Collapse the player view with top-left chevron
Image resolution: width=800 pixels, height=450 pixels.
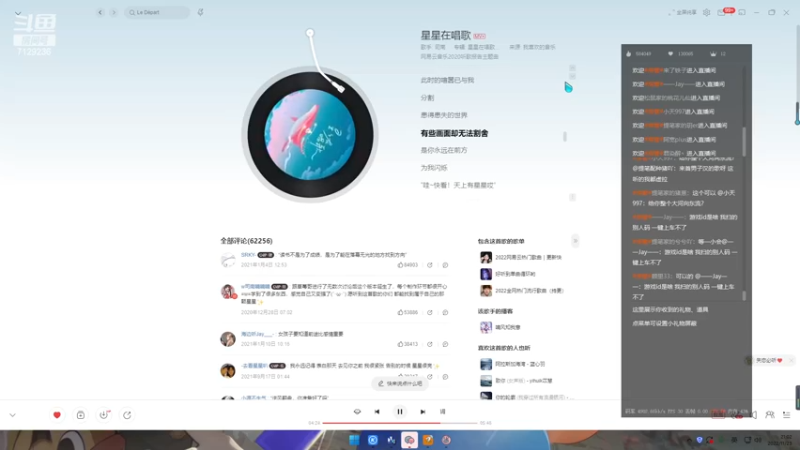coord(18,13)
